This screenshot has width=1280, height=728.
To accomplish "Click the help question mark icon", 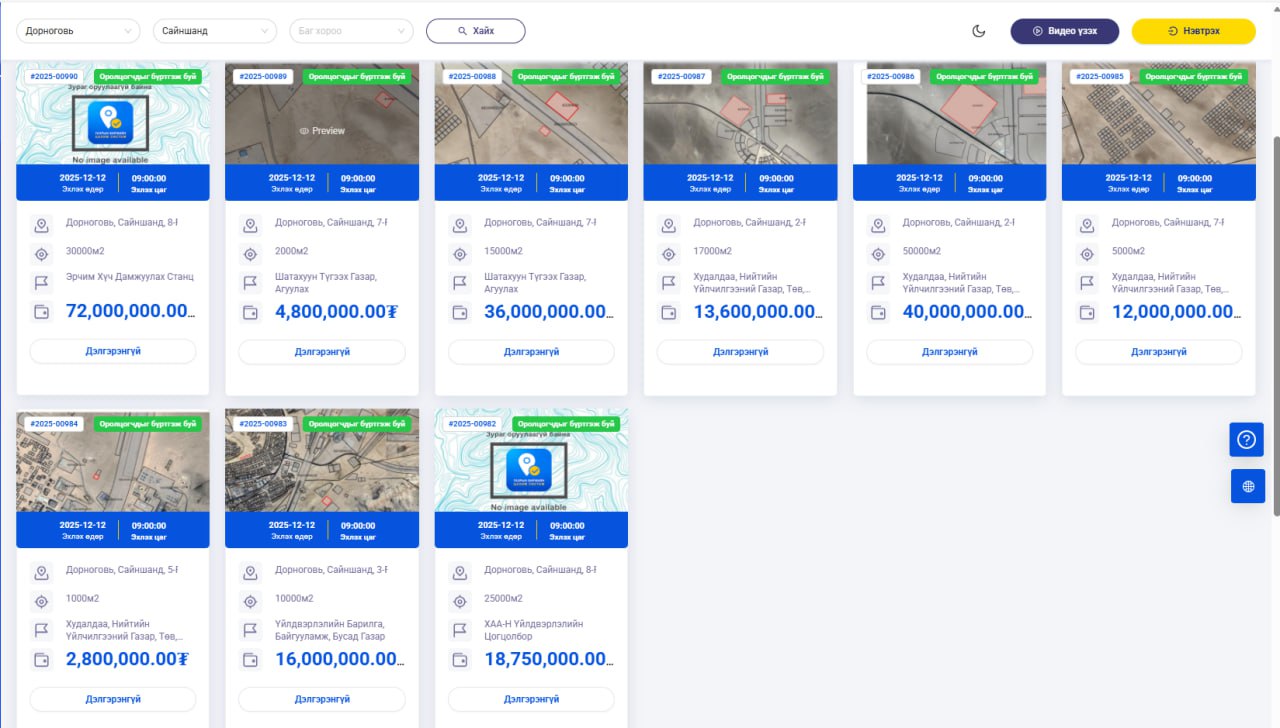I will [x=1246, y=439].
